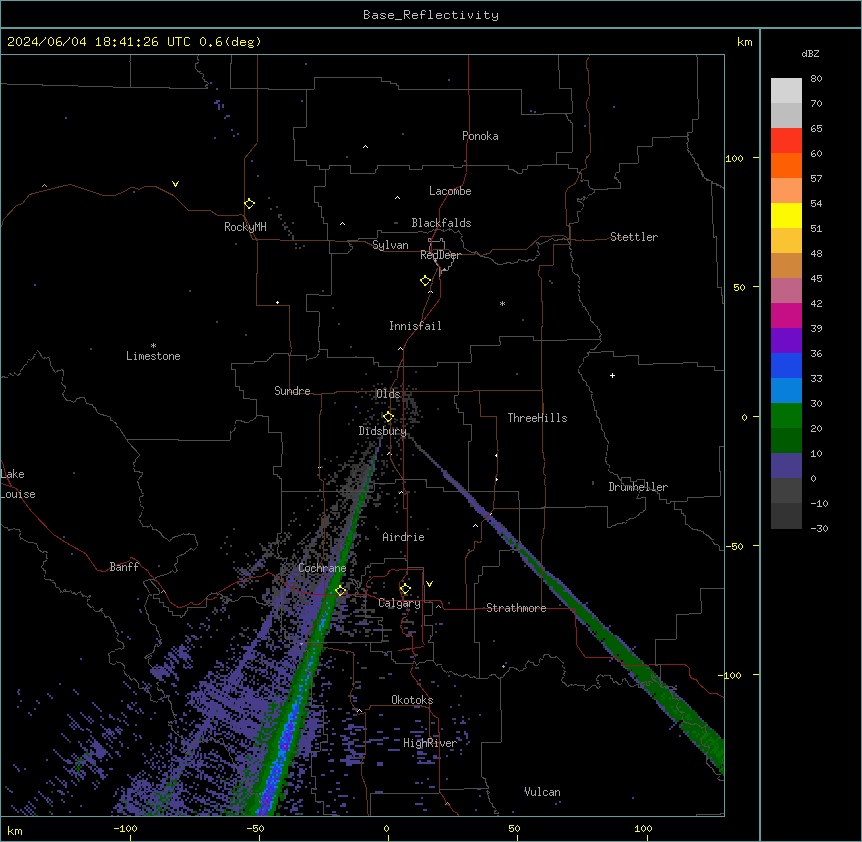Screen dimensions: 862x842
Task: Select the Okotoks label
Action: coord(412,700)
